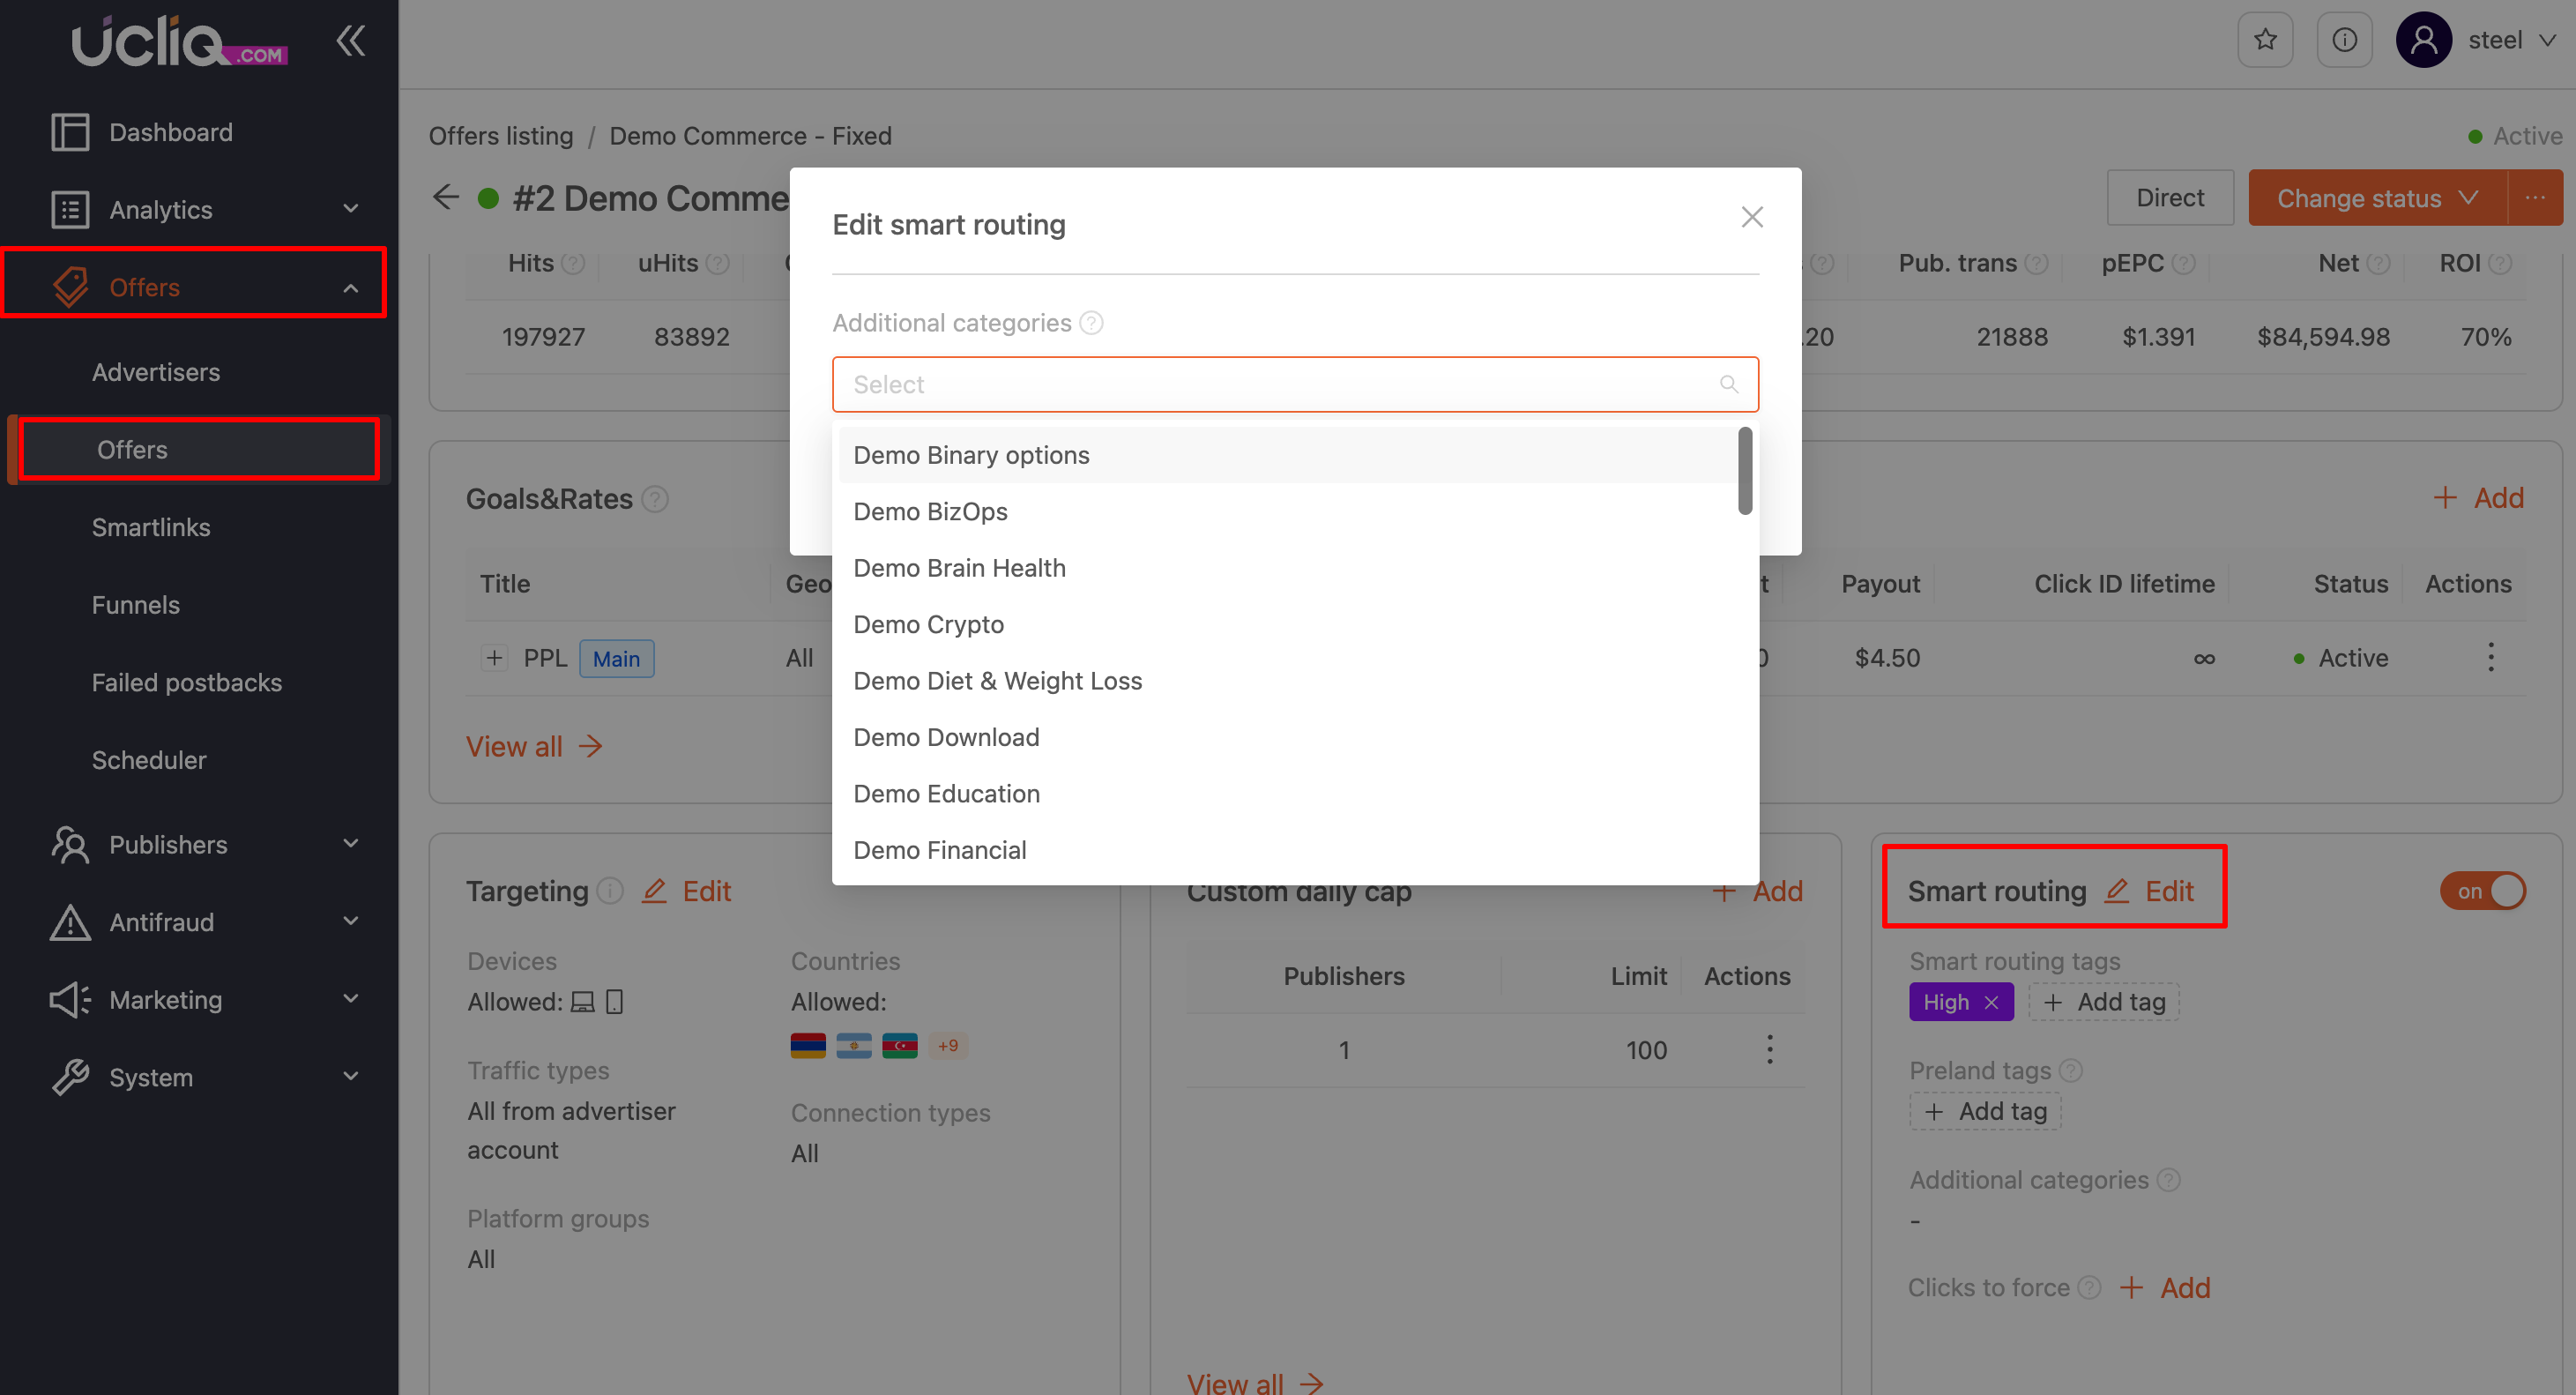Open the info circle icon in header
The image size is (2576, 1395).
[2344, 40]
